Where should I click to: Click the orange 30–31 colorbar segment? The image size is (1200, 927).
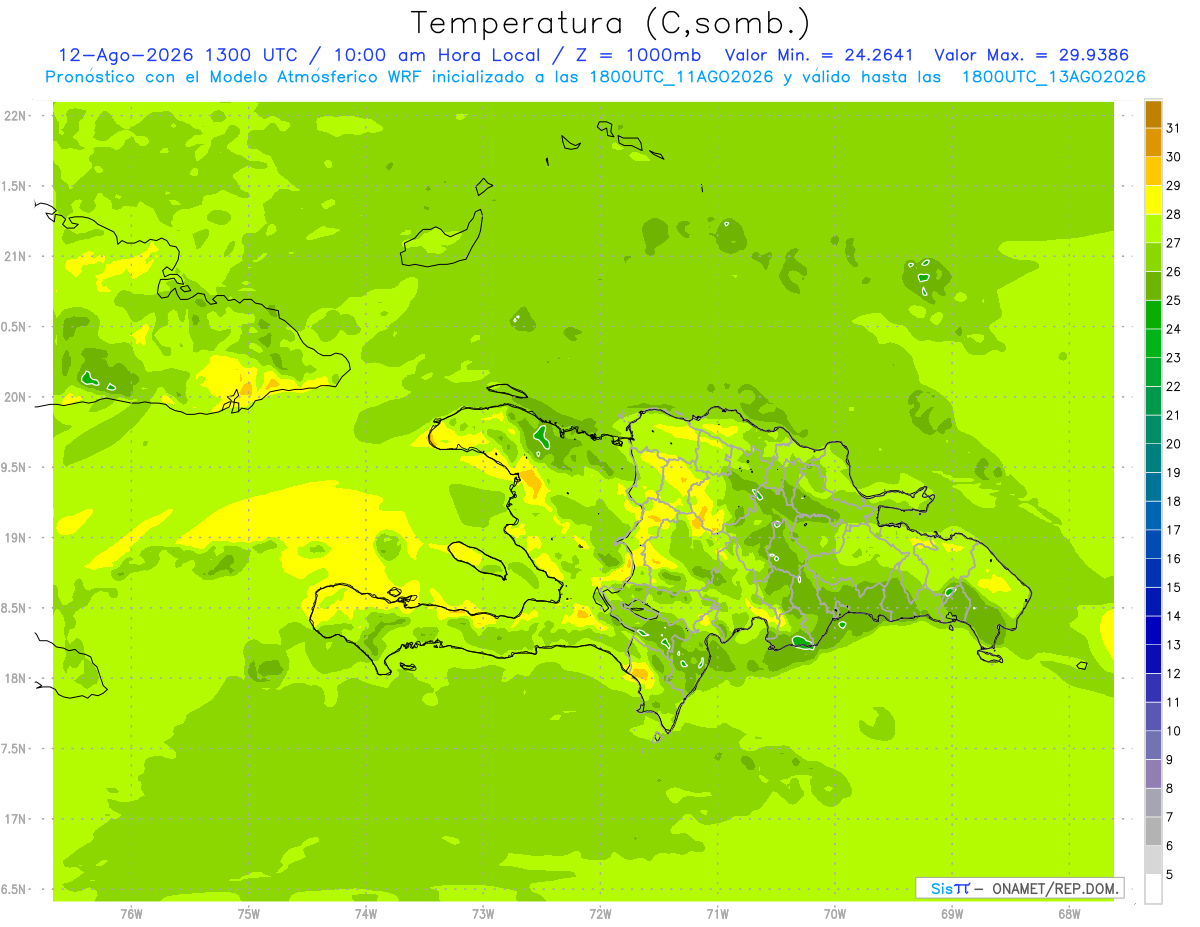[1153, 143]
